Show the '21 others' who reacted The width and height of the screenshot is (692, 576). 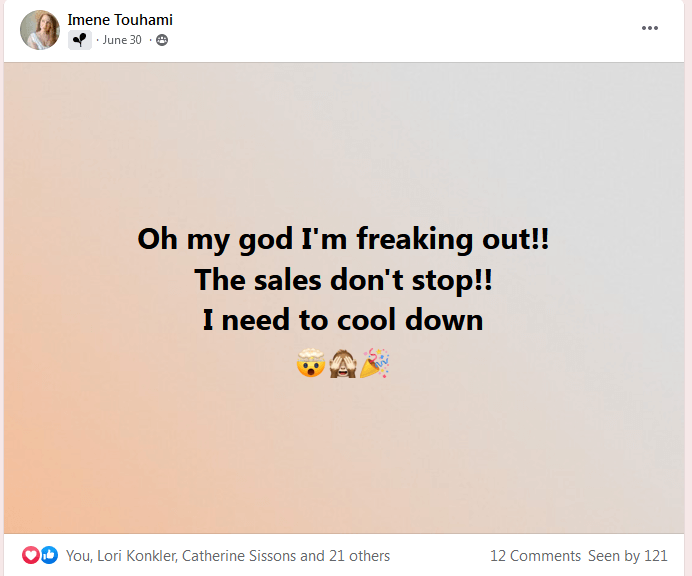coord(356,556)
